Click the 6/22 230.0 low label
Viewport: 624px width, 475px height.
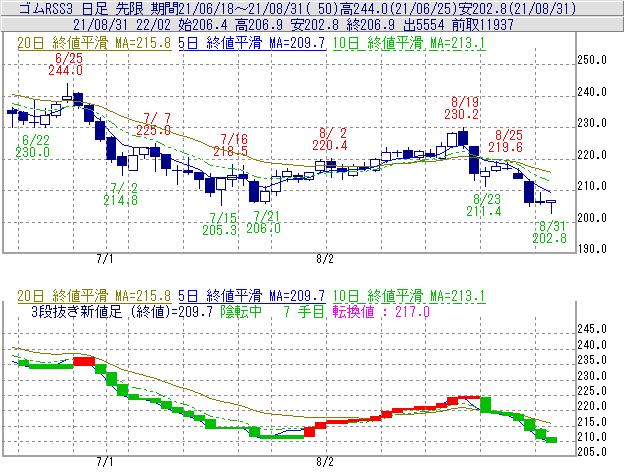[x=33, y=146]
